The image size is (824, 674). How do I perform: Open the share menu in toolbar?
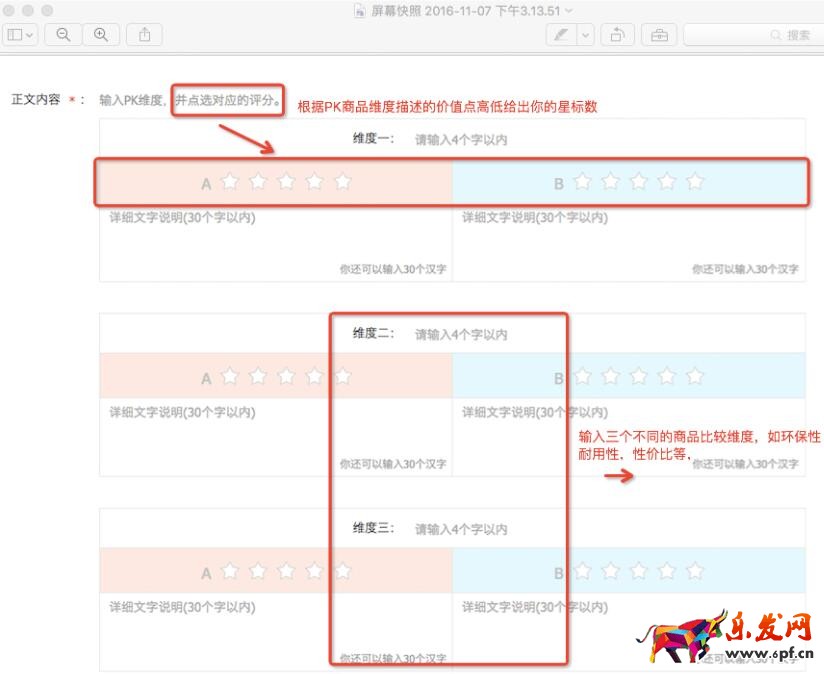tap(145, 34)
